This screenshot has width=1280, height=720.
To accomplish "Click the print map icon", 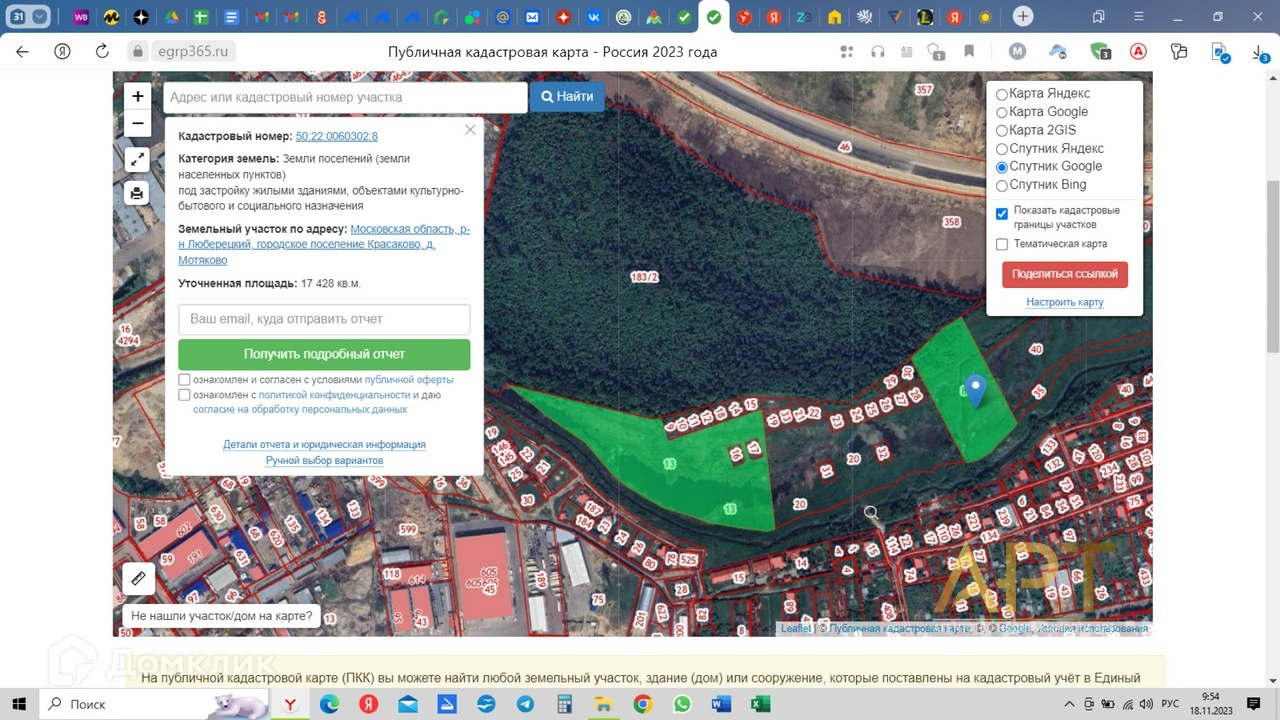I will coord(138,193).
